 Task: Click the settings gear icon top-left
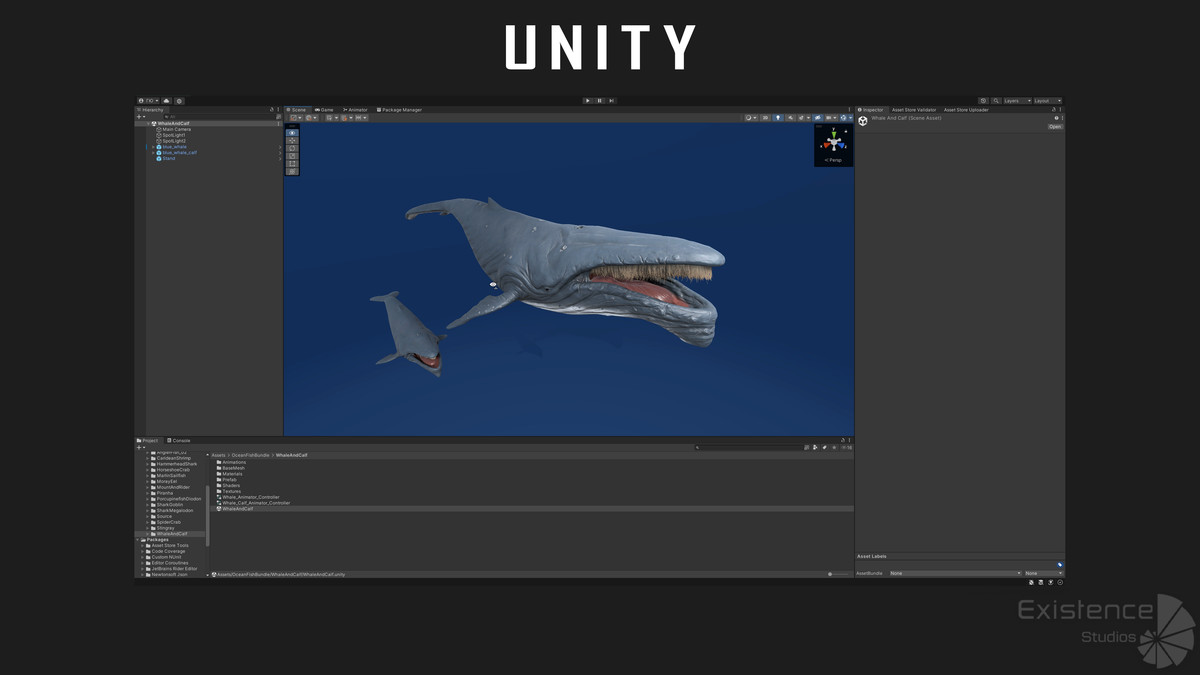179,100
